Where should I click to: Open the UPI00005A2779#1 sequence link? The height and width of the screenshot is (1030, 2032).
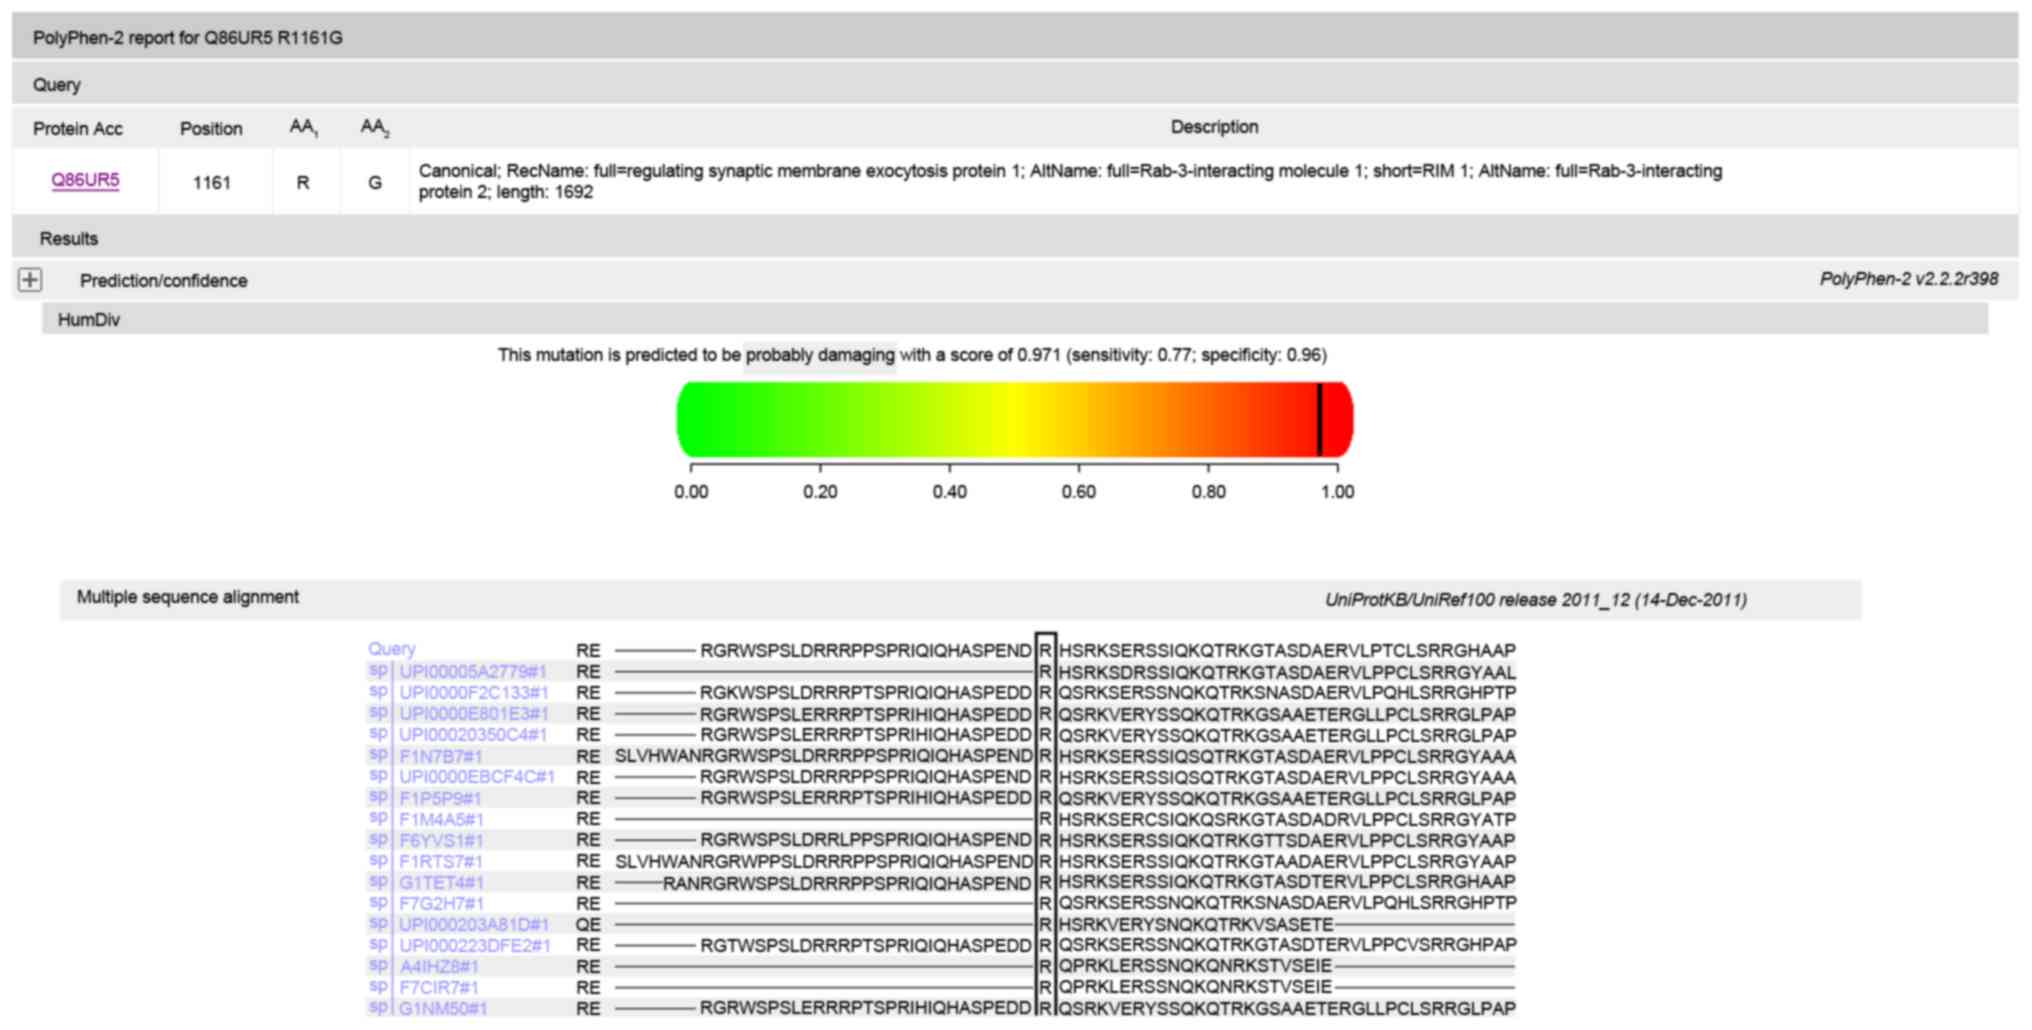tap(472, 671)
